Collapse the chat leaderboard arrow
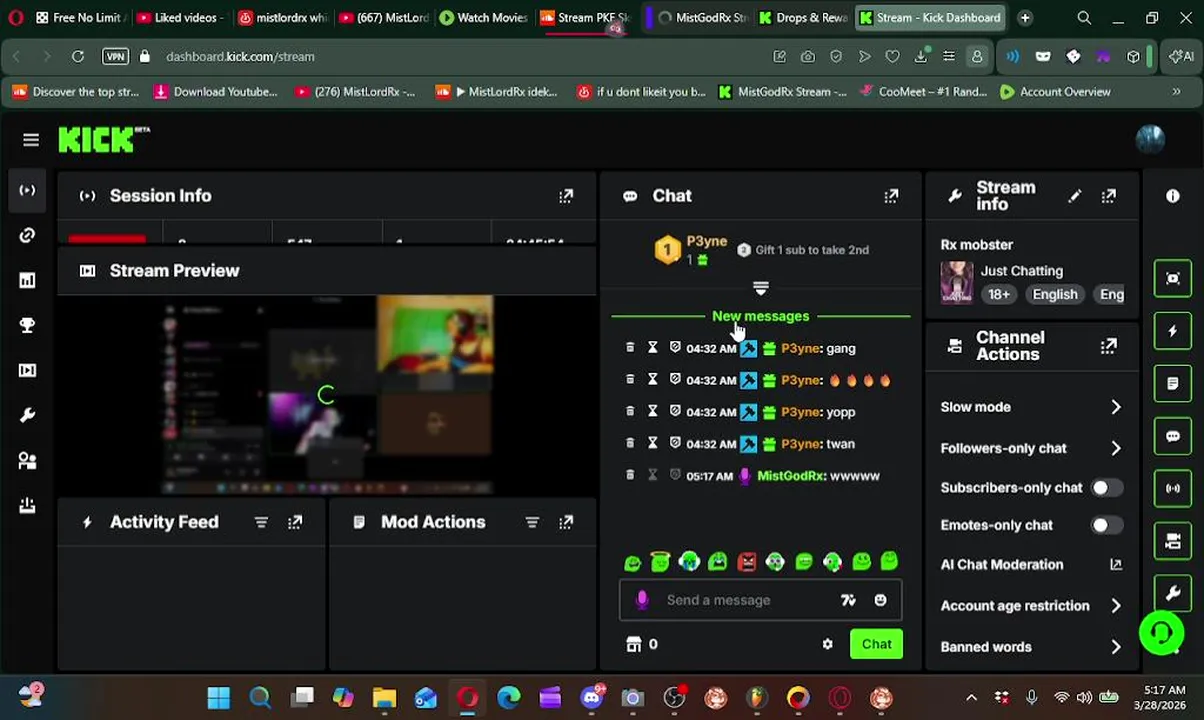The width and height of the screenshot is (1204, 720). click(761, 288)
